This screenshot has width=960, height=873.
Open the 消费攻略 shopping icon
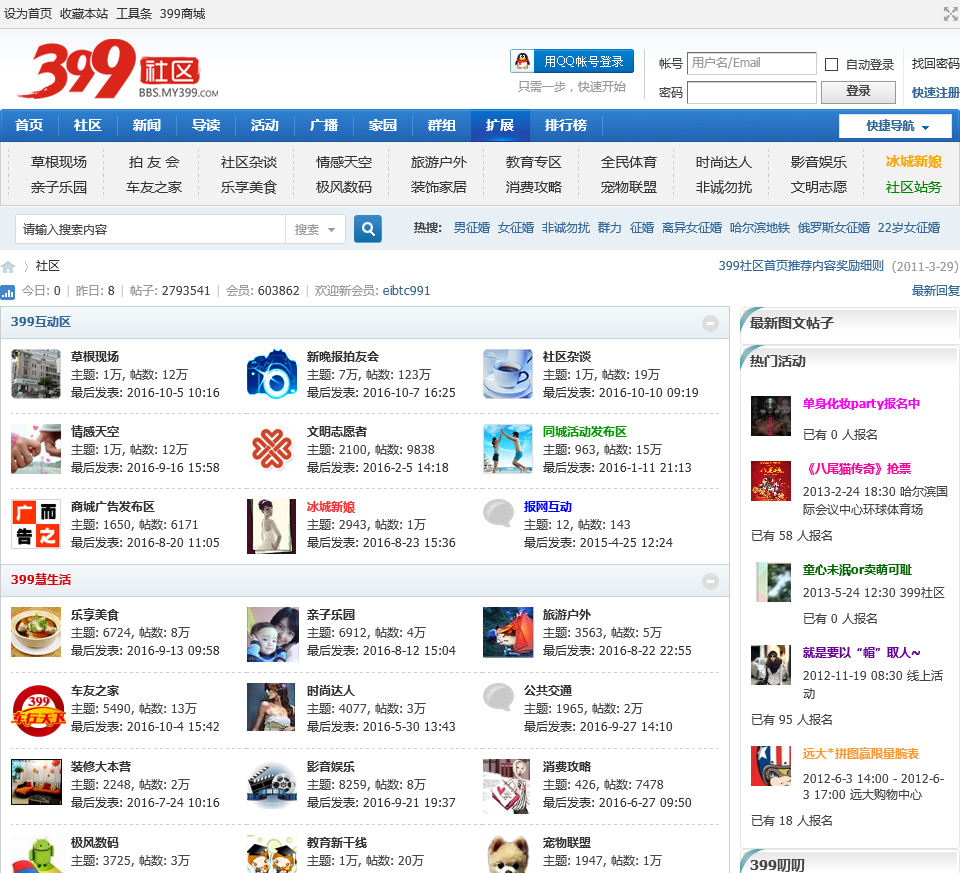coord(506,786)
